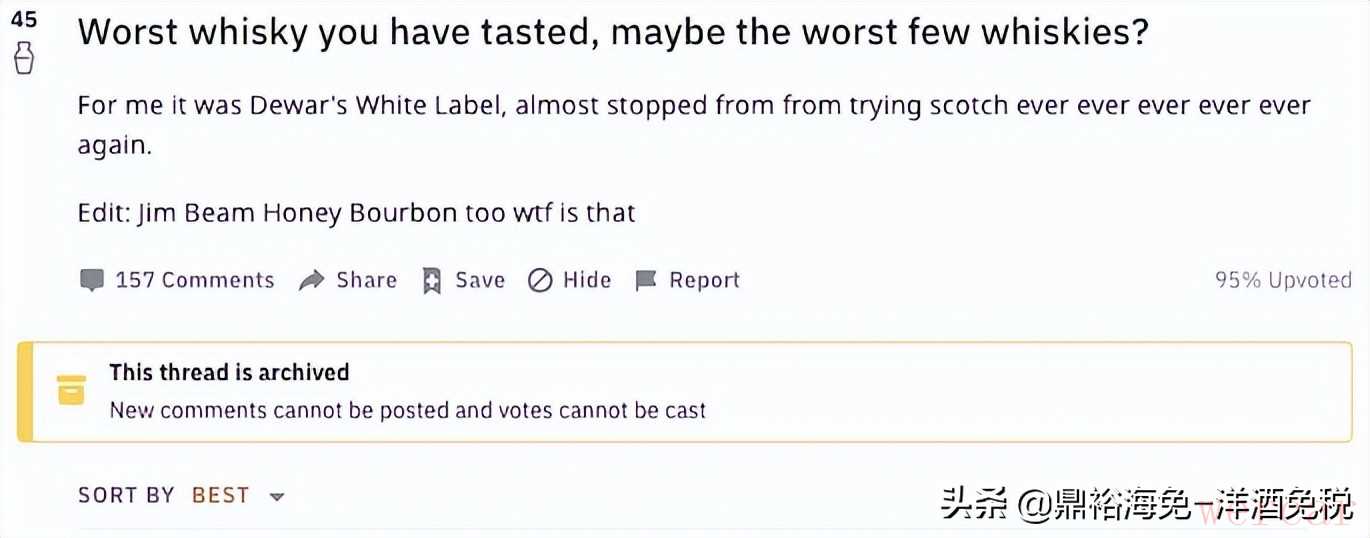Click the 95% Upvoted text
This screenshot has height=538, width=1370.
[x=1283, y=280]
